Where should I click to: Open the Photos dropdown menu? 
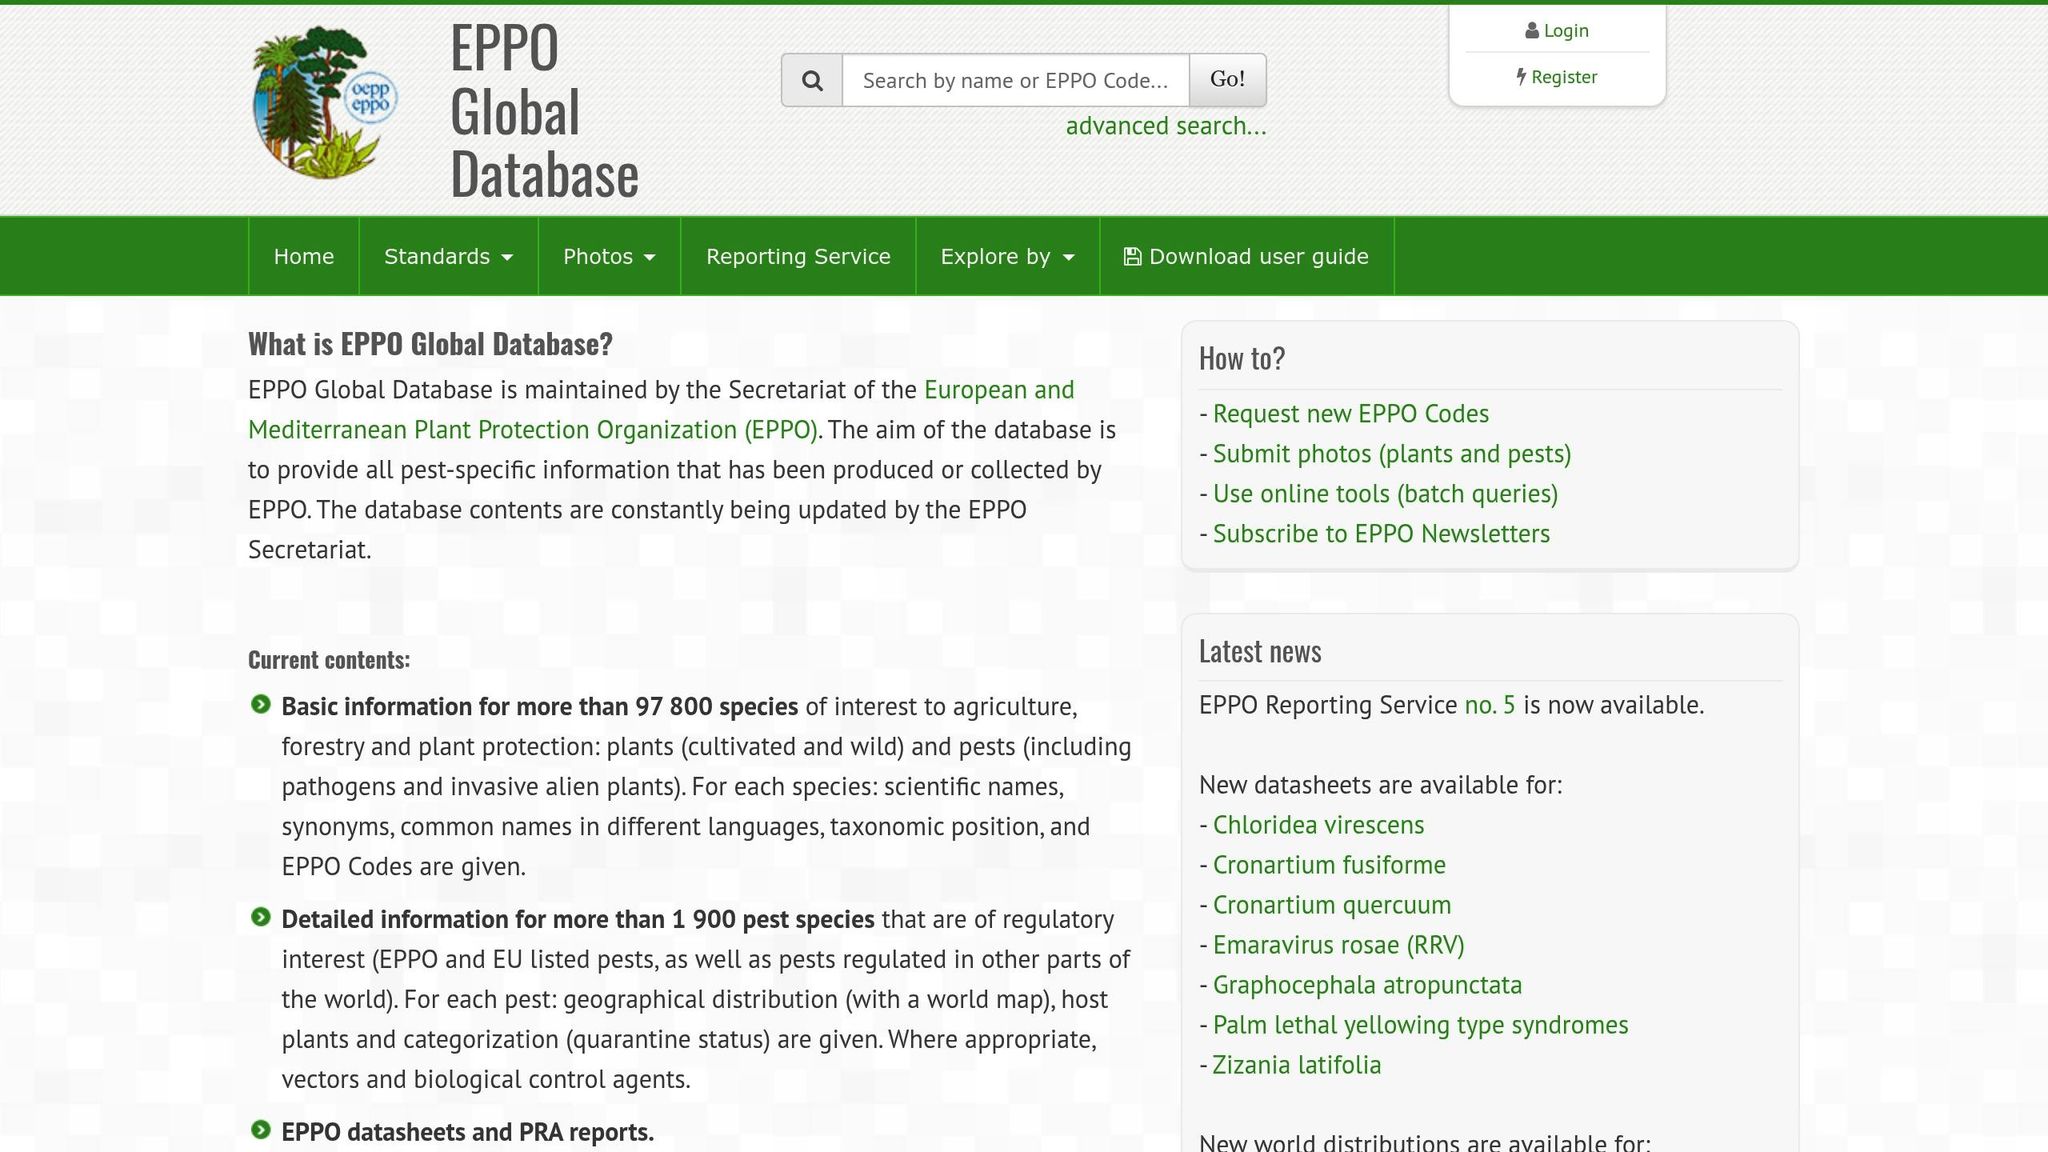[609, 257]
